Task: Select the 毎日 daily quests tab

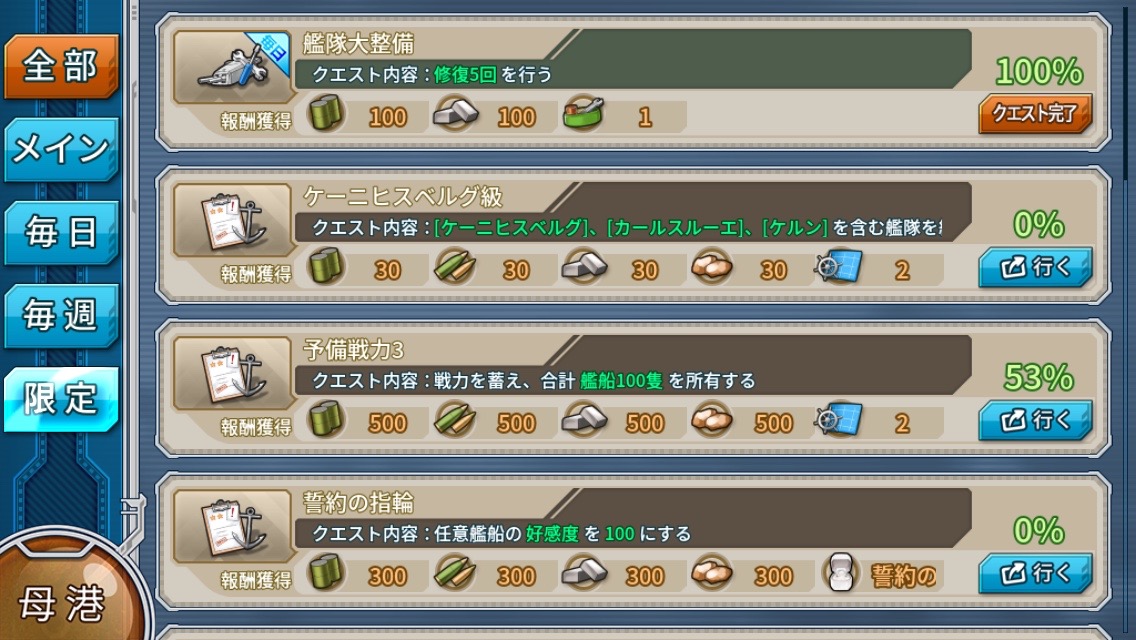Action: pyautogui.click(x=61, y=233)
